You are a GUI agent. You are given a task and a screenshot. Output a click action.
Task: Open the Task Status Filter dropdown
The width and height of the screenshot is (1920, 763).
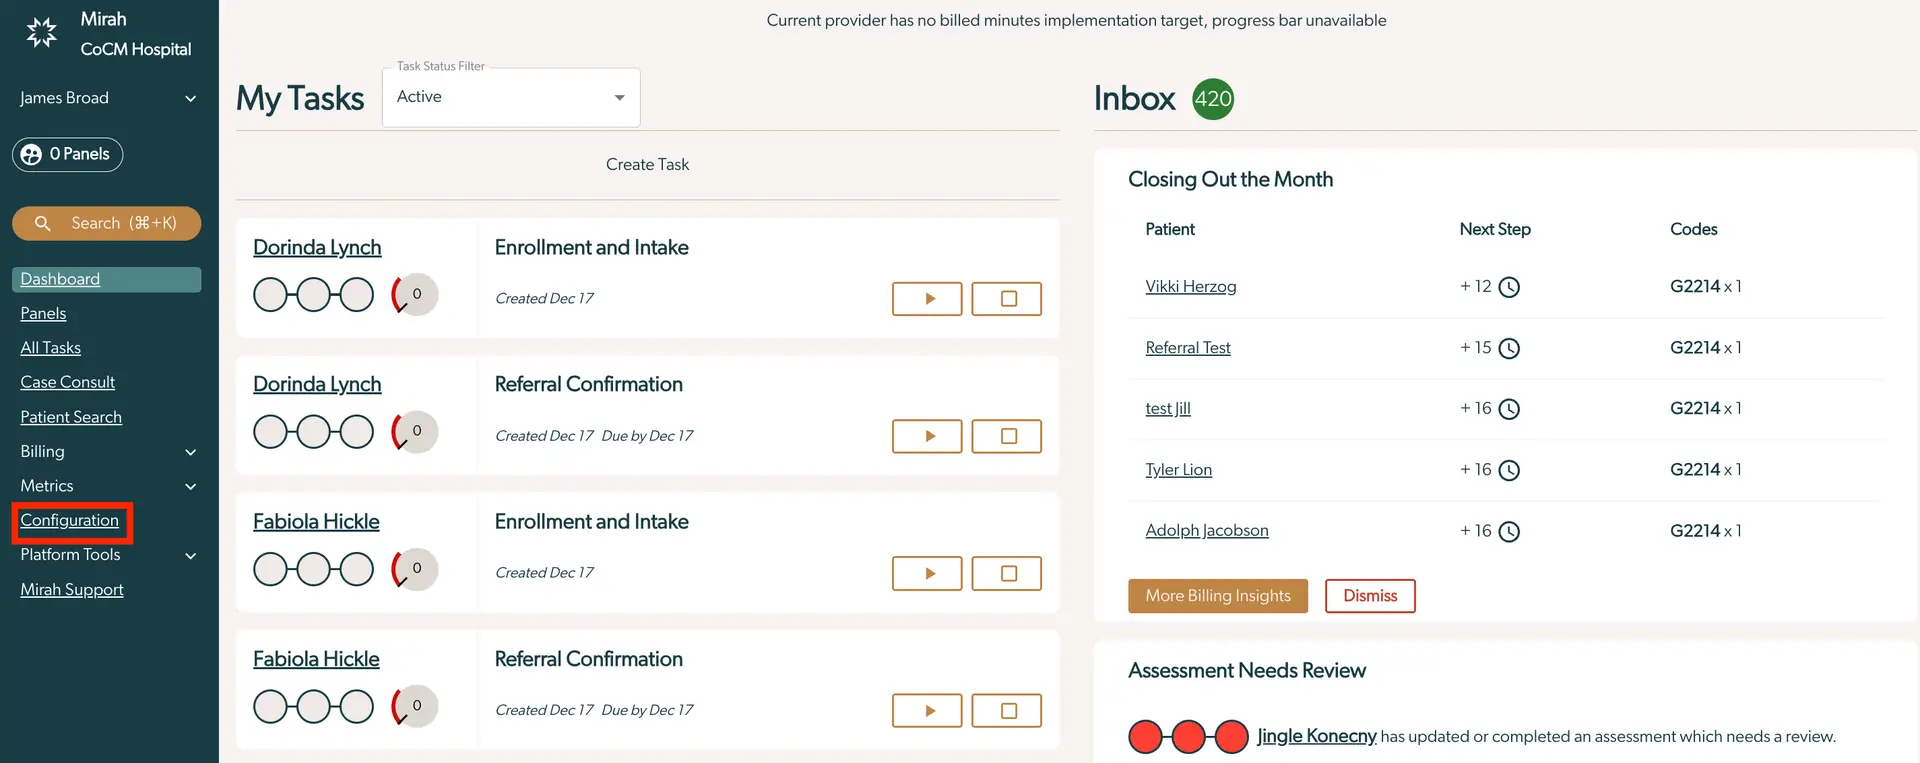tap(511, 97)
